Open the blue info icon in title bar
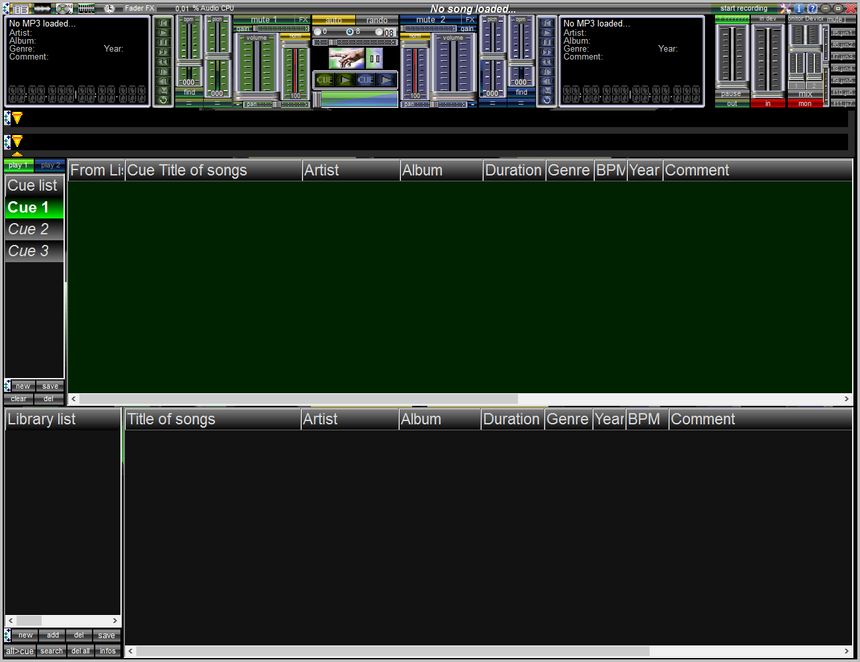Screen dimensions: 860x662 (x=799, y=8)
